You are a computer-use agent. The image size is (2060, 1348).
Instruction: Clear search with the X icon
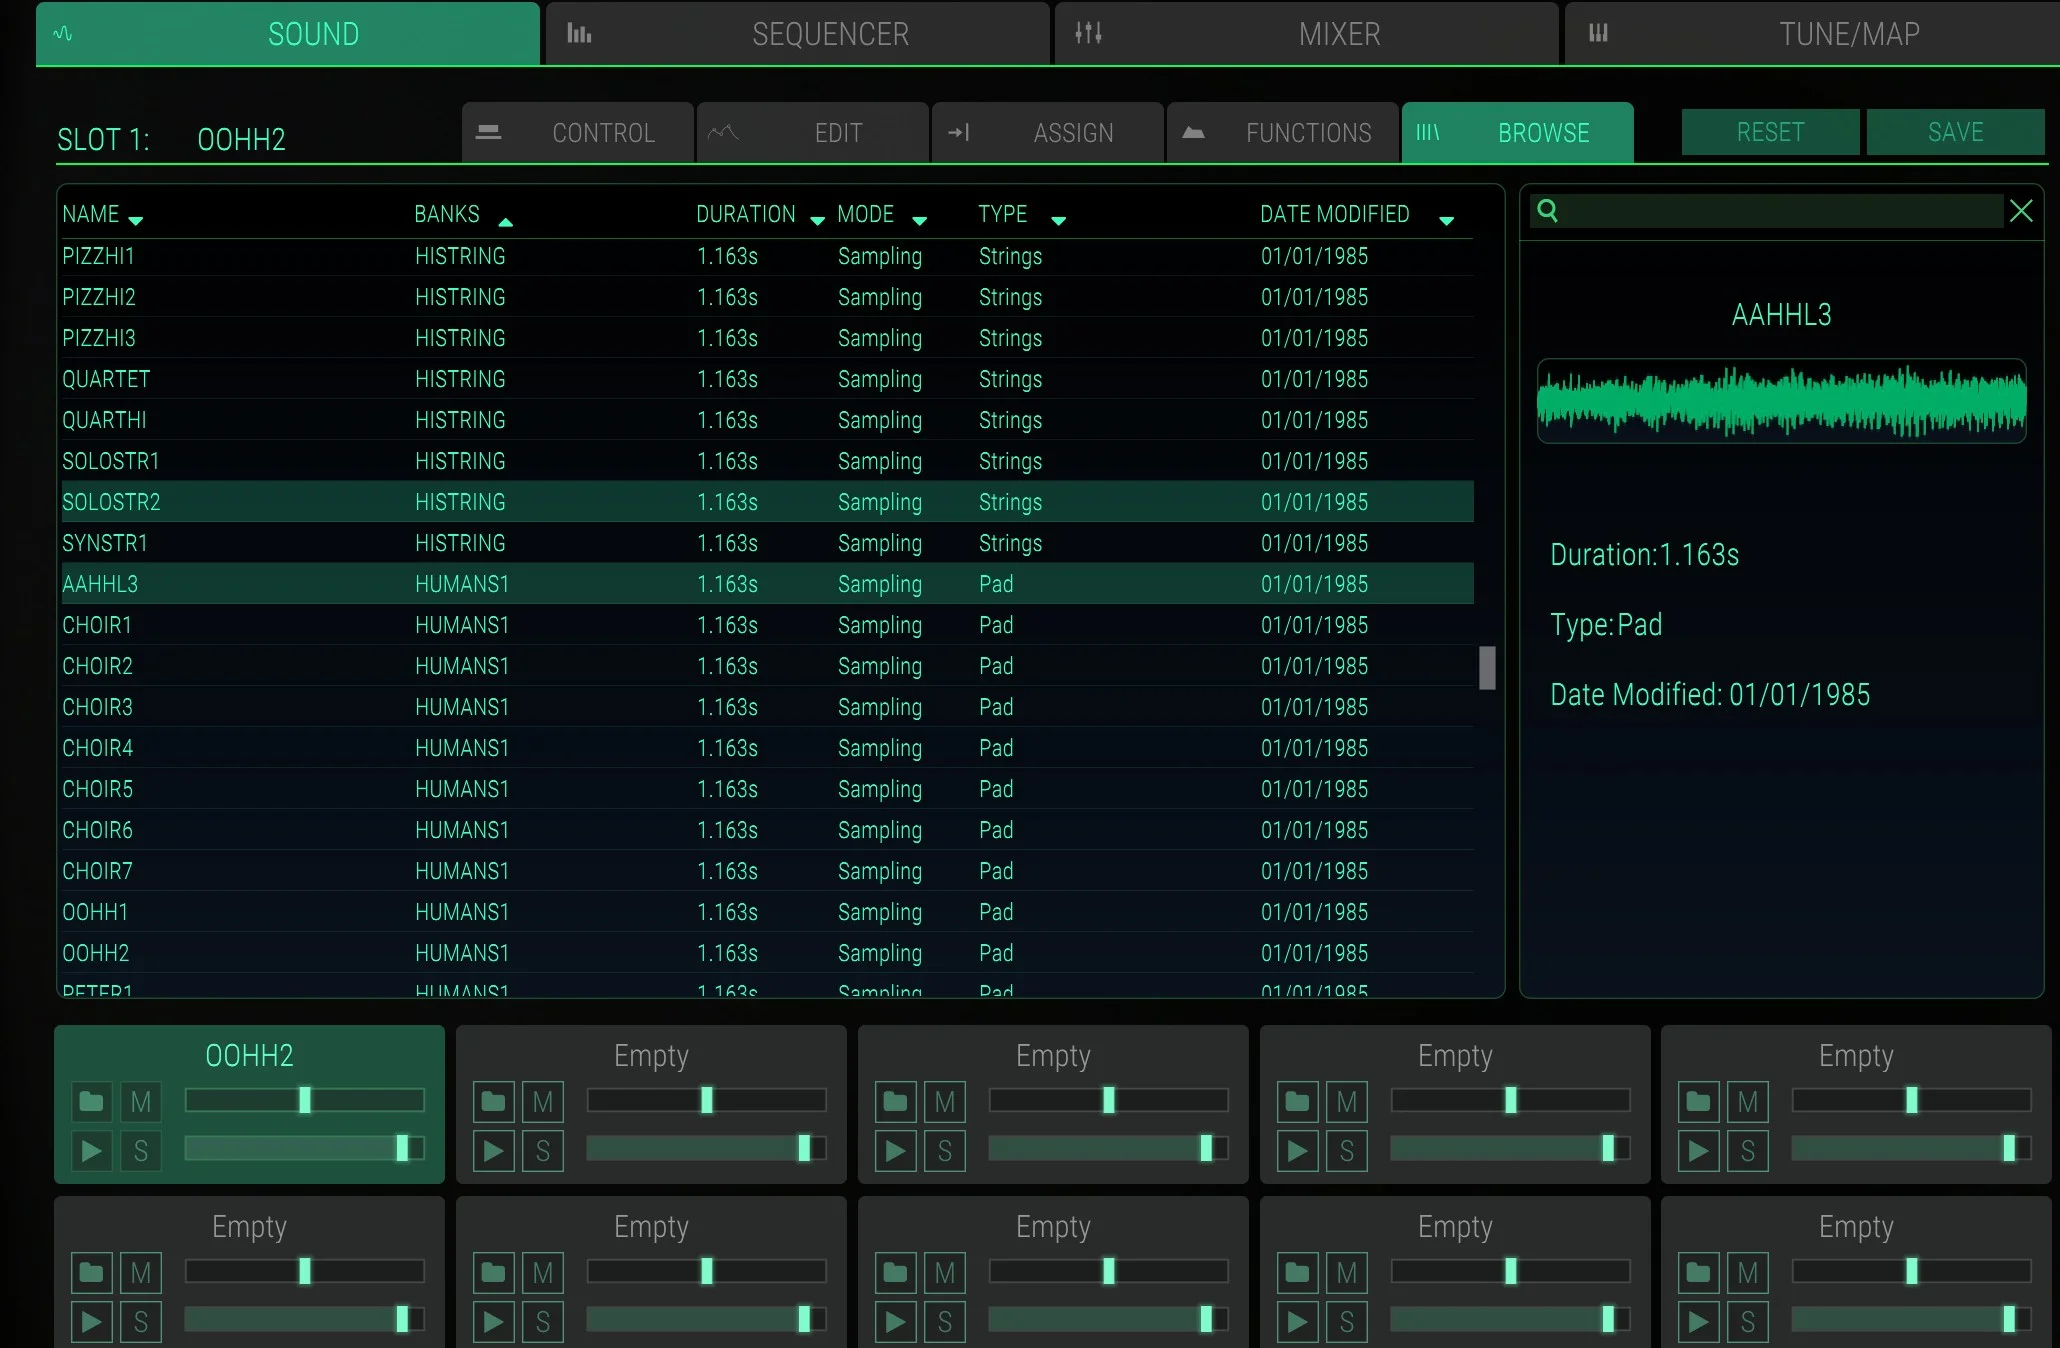click(x=2021, y=211)
